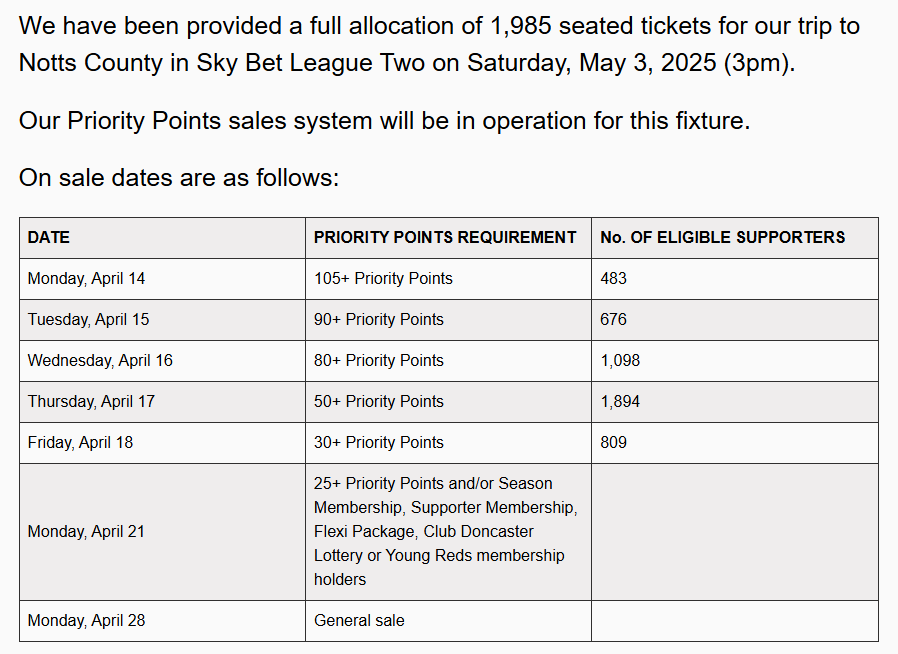The image size is (898, 654).
Task: Click the DATE column header
Action: 163,238
